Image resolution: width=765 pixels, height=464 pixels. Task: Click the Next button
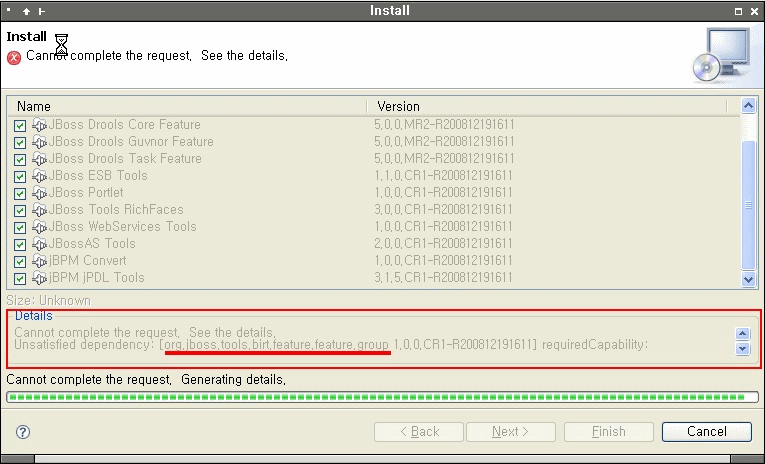coord(511,432)
